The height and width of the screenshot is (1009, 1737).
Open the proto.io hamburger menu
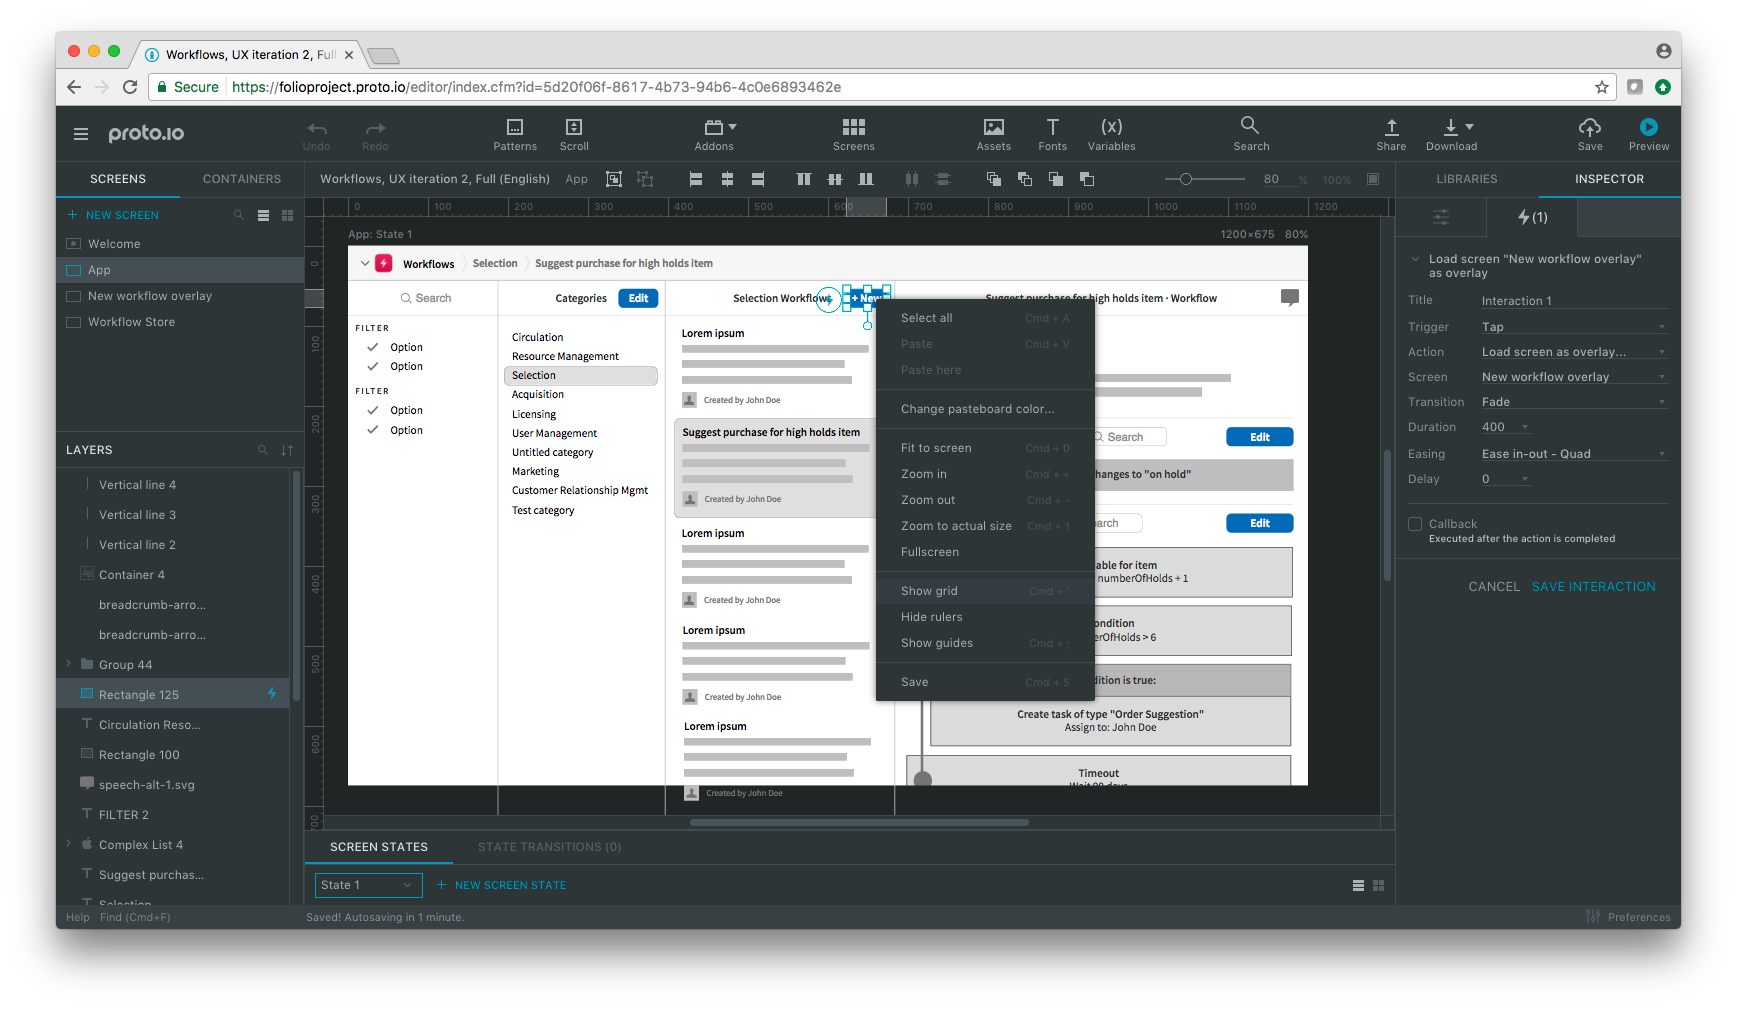pyautogui.click(x=81, y=134)
